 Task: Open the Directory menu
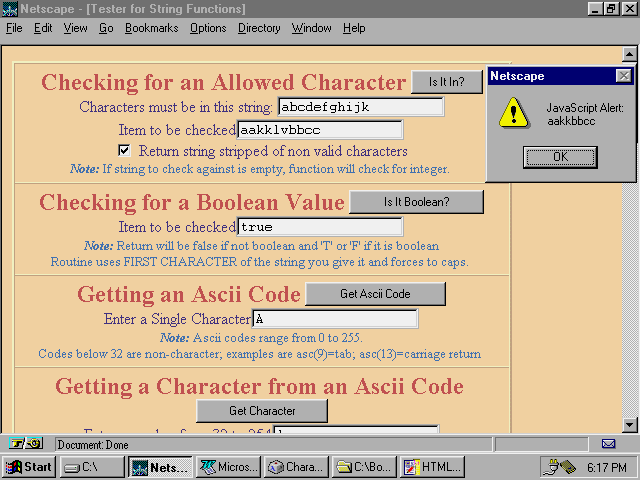coord(259,28)
